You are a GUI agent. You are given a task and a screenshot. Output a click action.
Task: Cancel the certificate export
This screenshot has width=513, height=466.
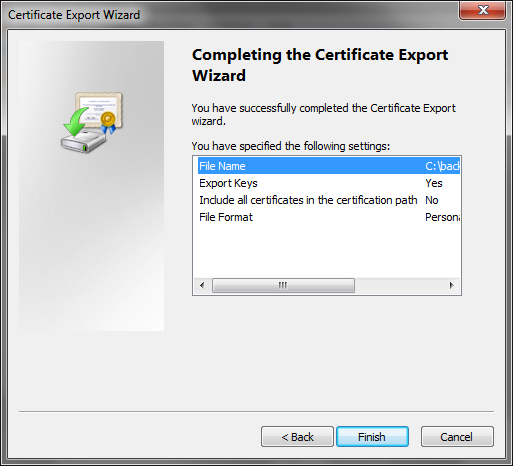click(x=457, y=437)
